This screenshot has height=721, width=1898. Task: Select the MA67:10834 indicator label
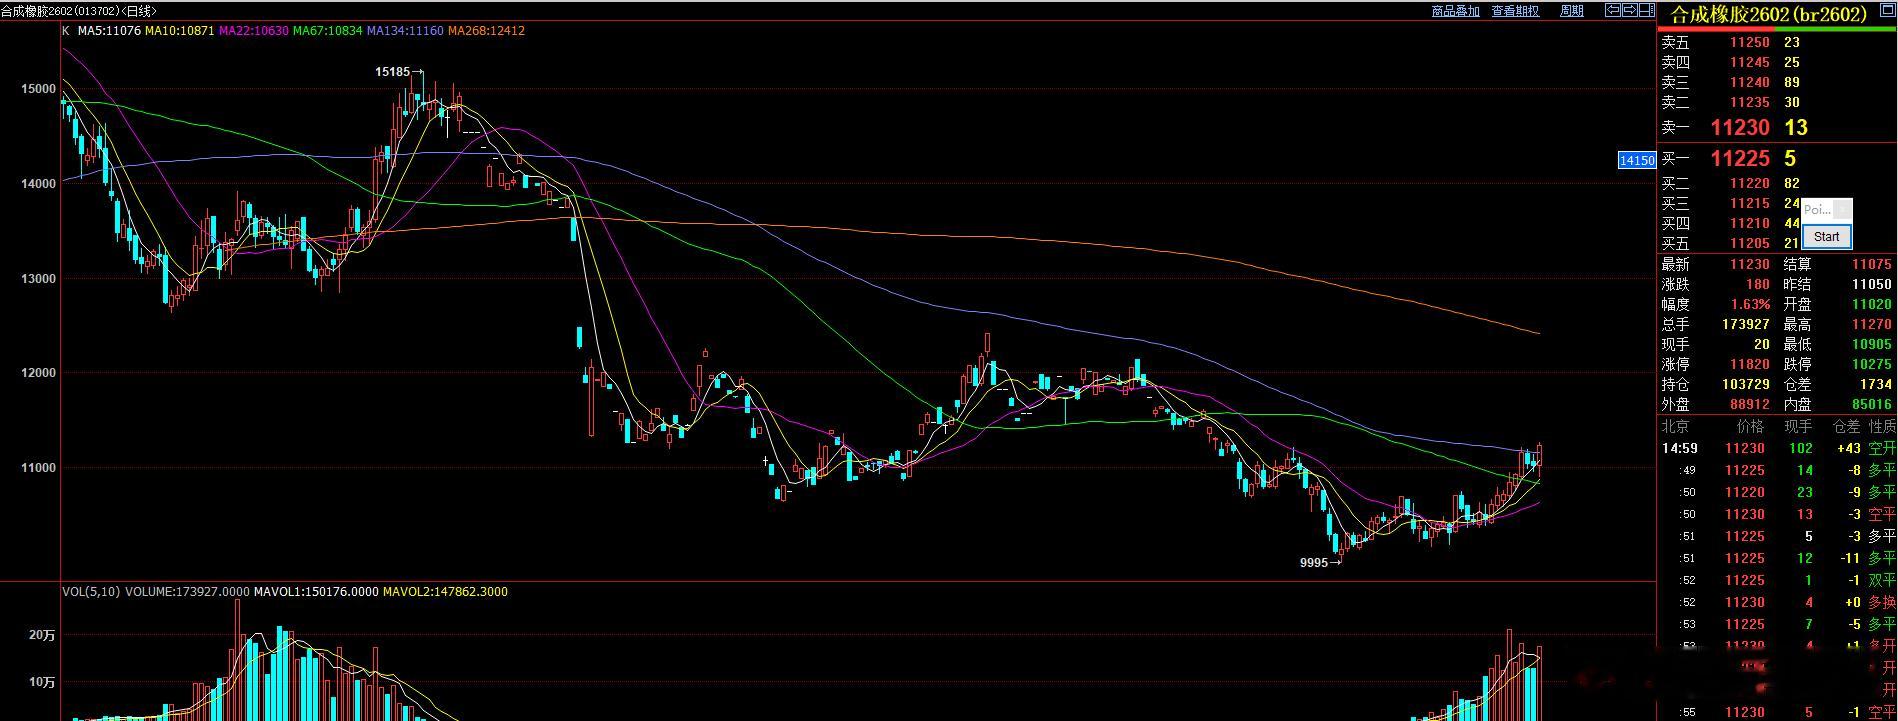(327, 31)
